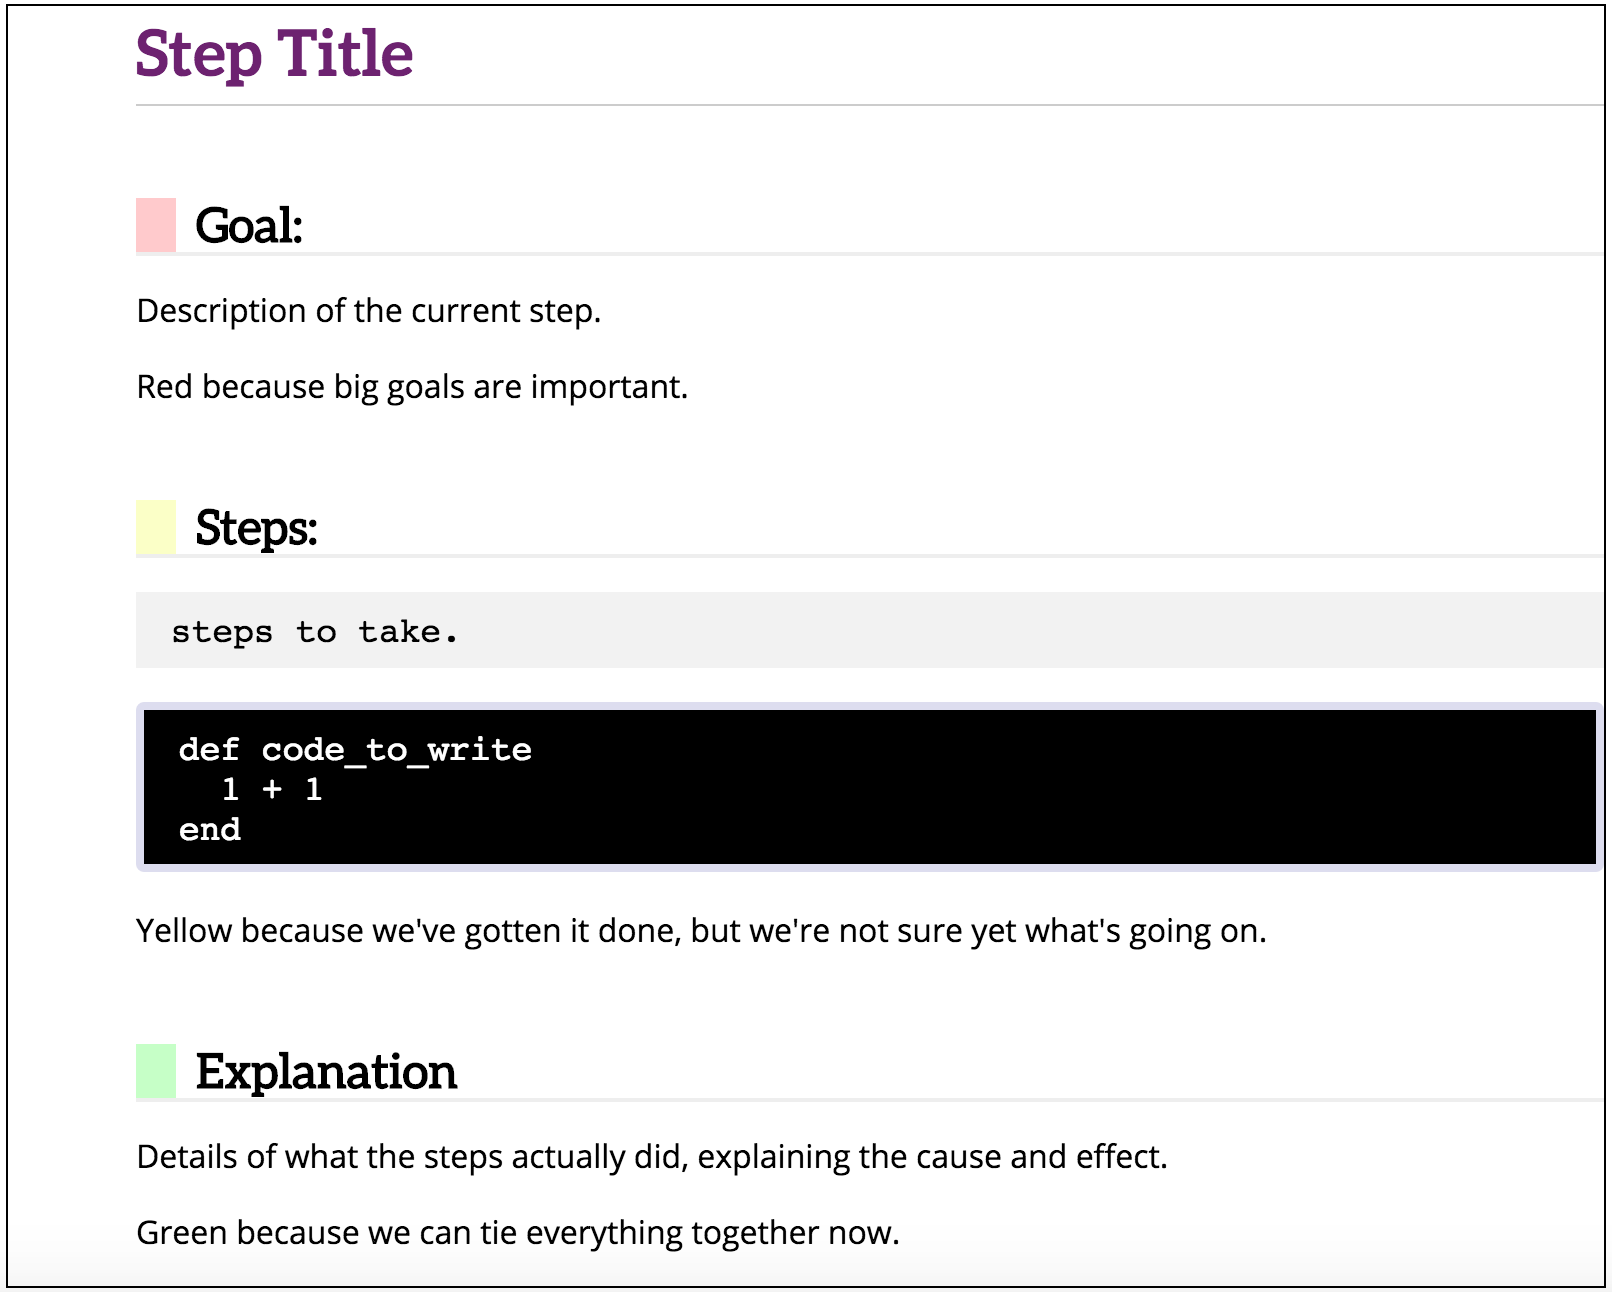Image resolution: width=1612 pixels, height=1292 pixels.
Task: Click the red square beside Goal
Action: pyautogui.click(x=156, y=225)
